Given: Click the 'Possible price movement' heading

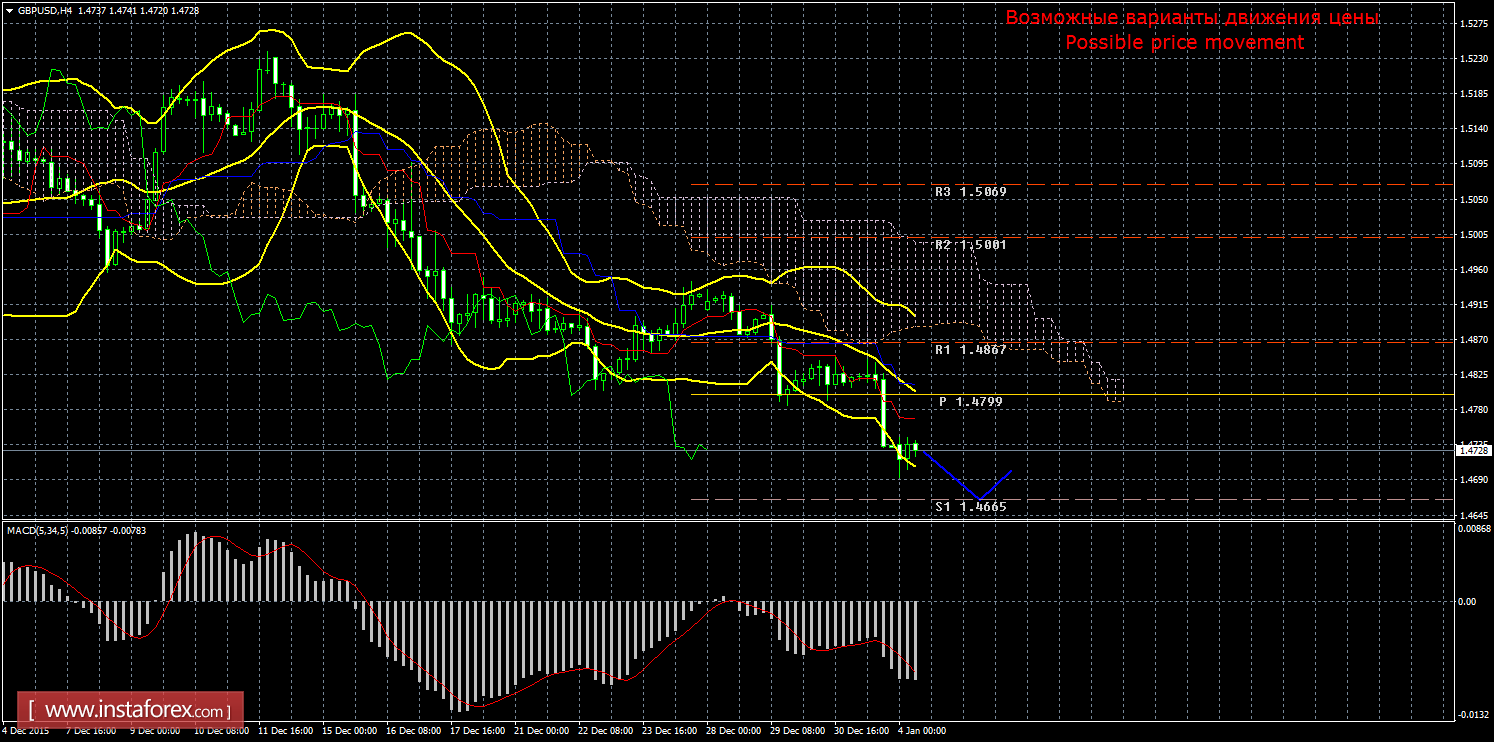Looking at the screenshot, I should pos(1184,42).
